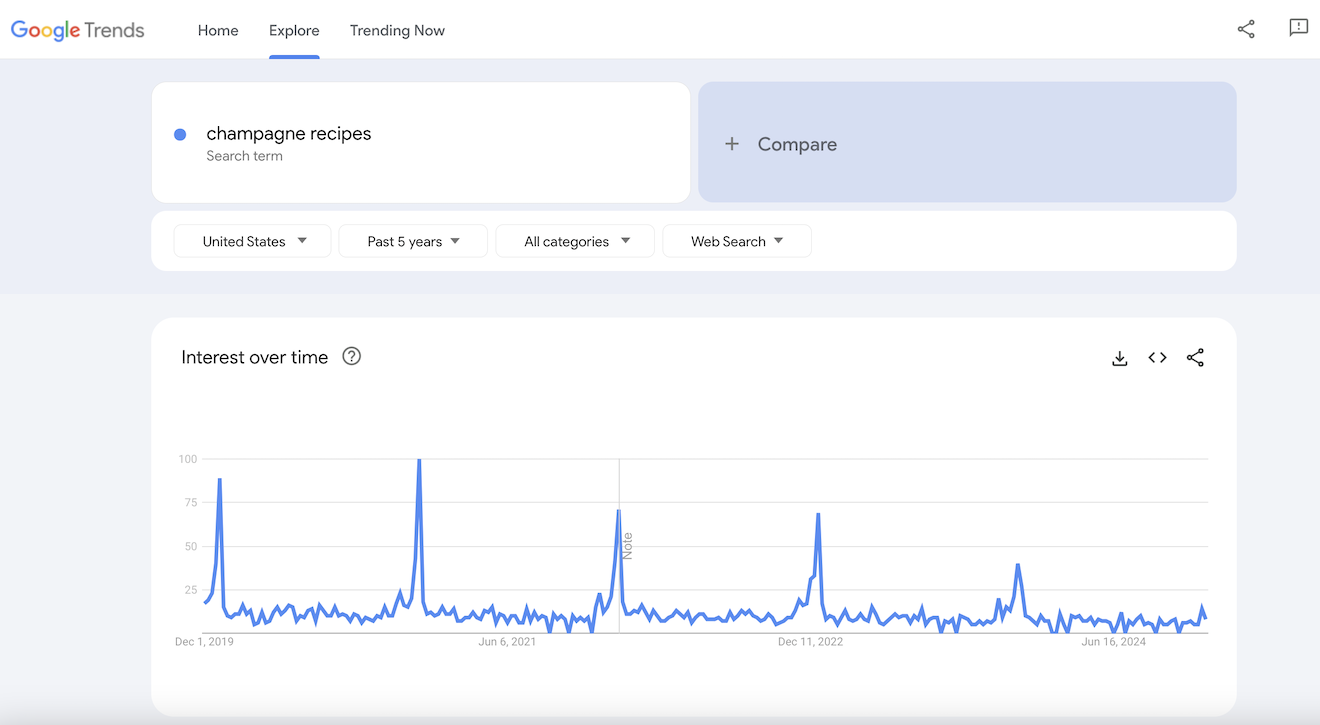Viewport: 1320px width, 725px height.
Task: Click the Google Trends logo
Action: coord(78,30)
